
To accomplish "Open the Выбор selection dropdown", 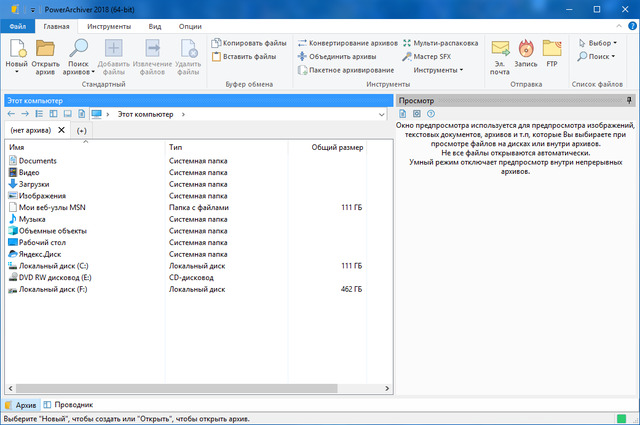I will (599, 43).
